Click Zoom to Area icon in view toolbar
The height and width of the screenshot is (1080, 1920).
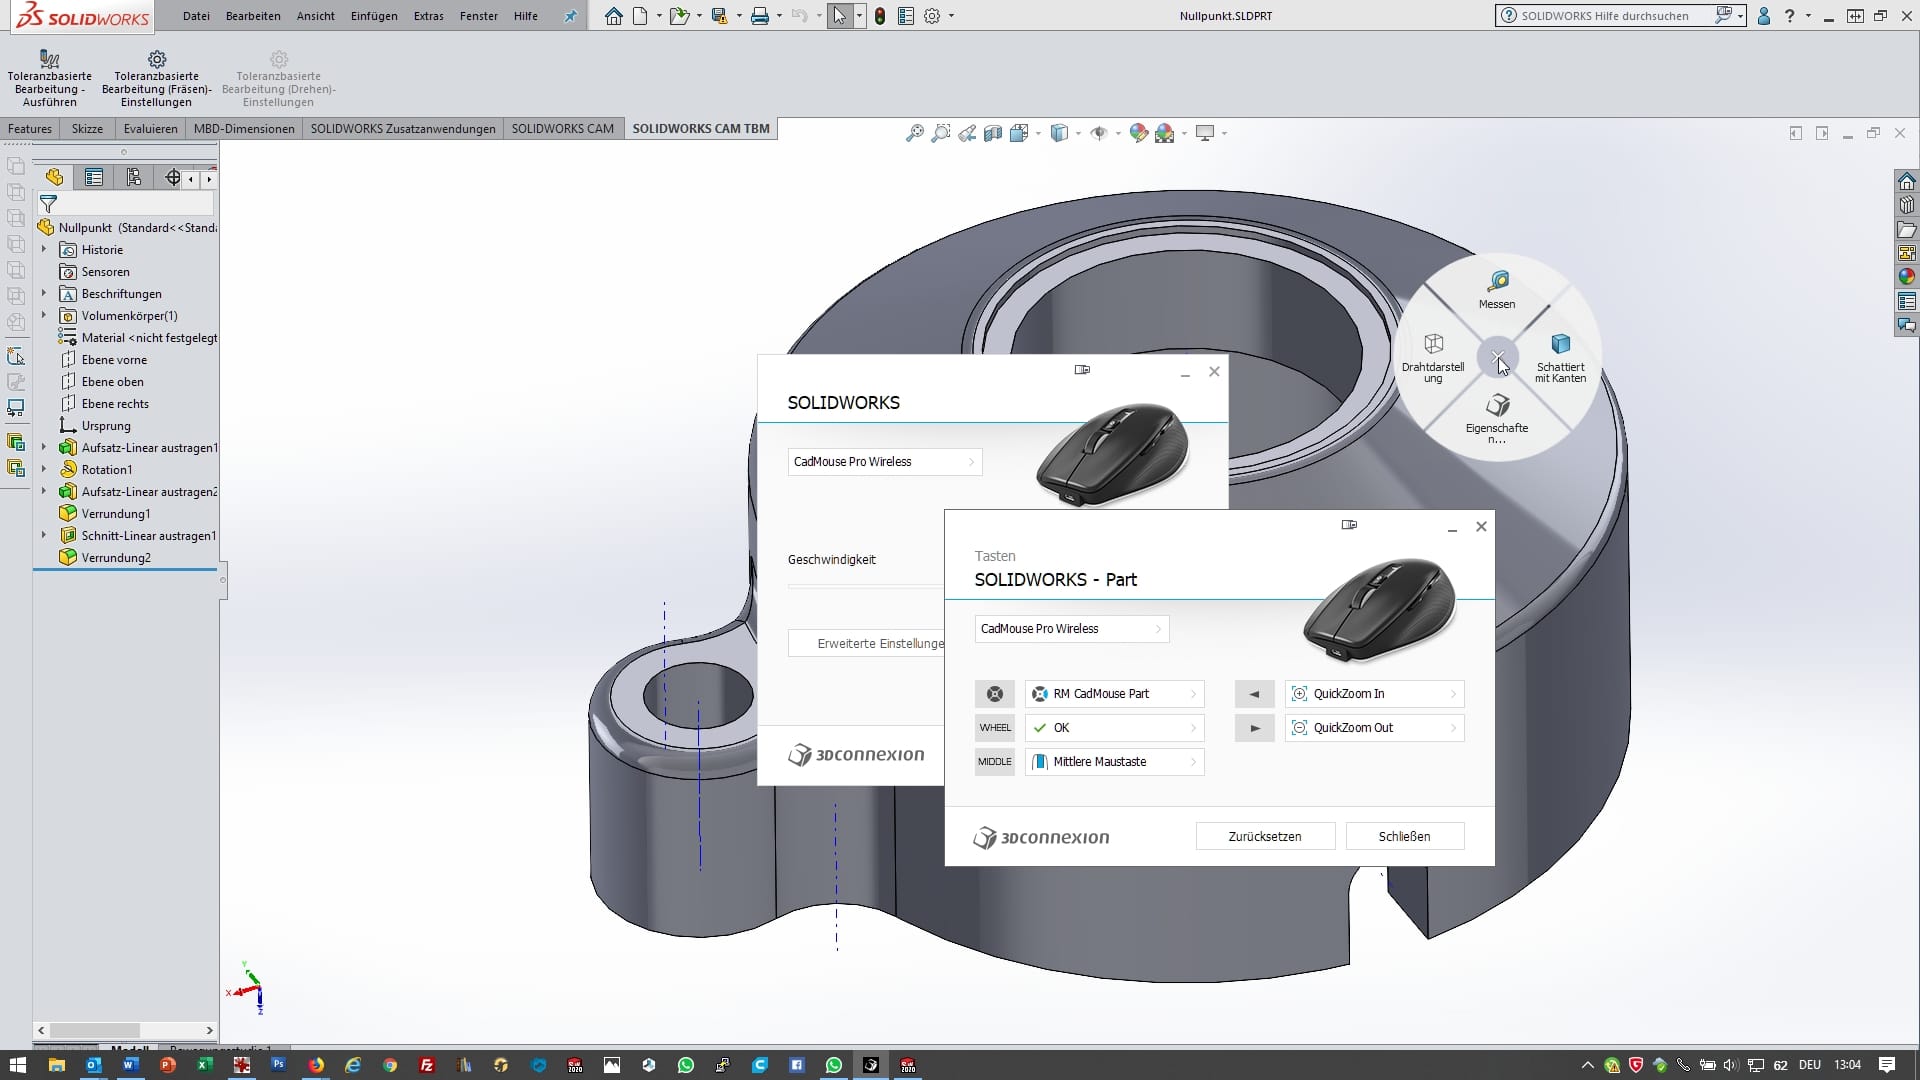(x=940, y=133)
